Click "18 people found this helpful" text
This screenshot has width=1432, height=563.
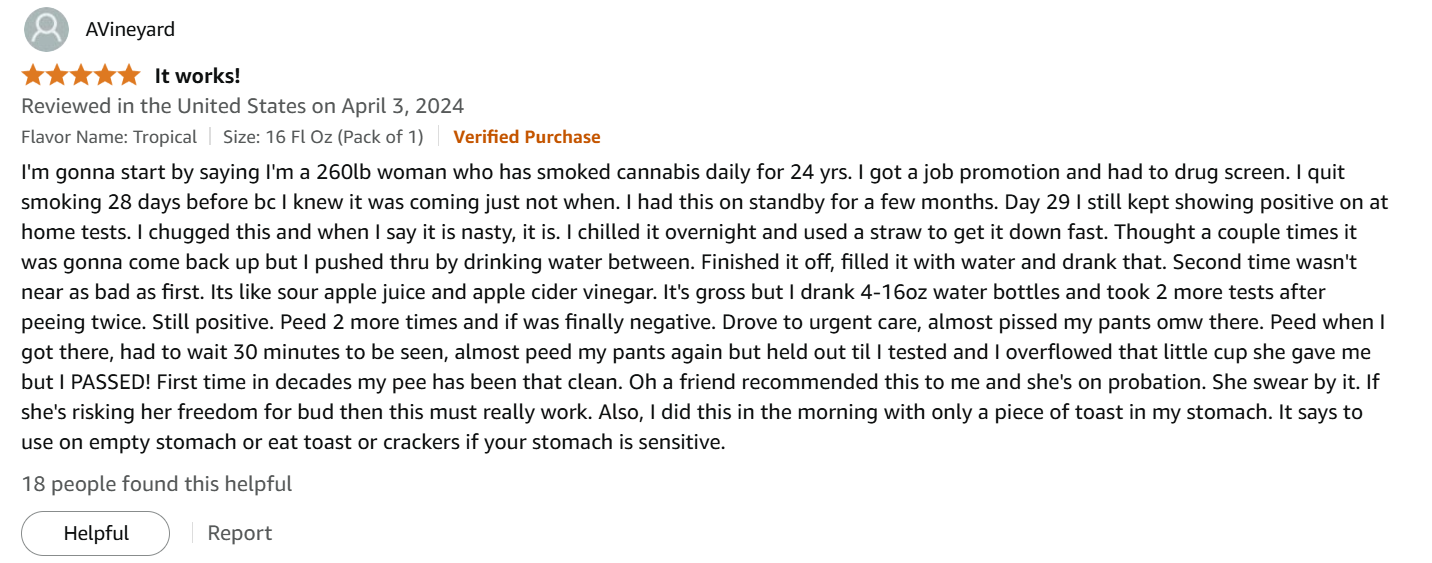coord(157,484)
